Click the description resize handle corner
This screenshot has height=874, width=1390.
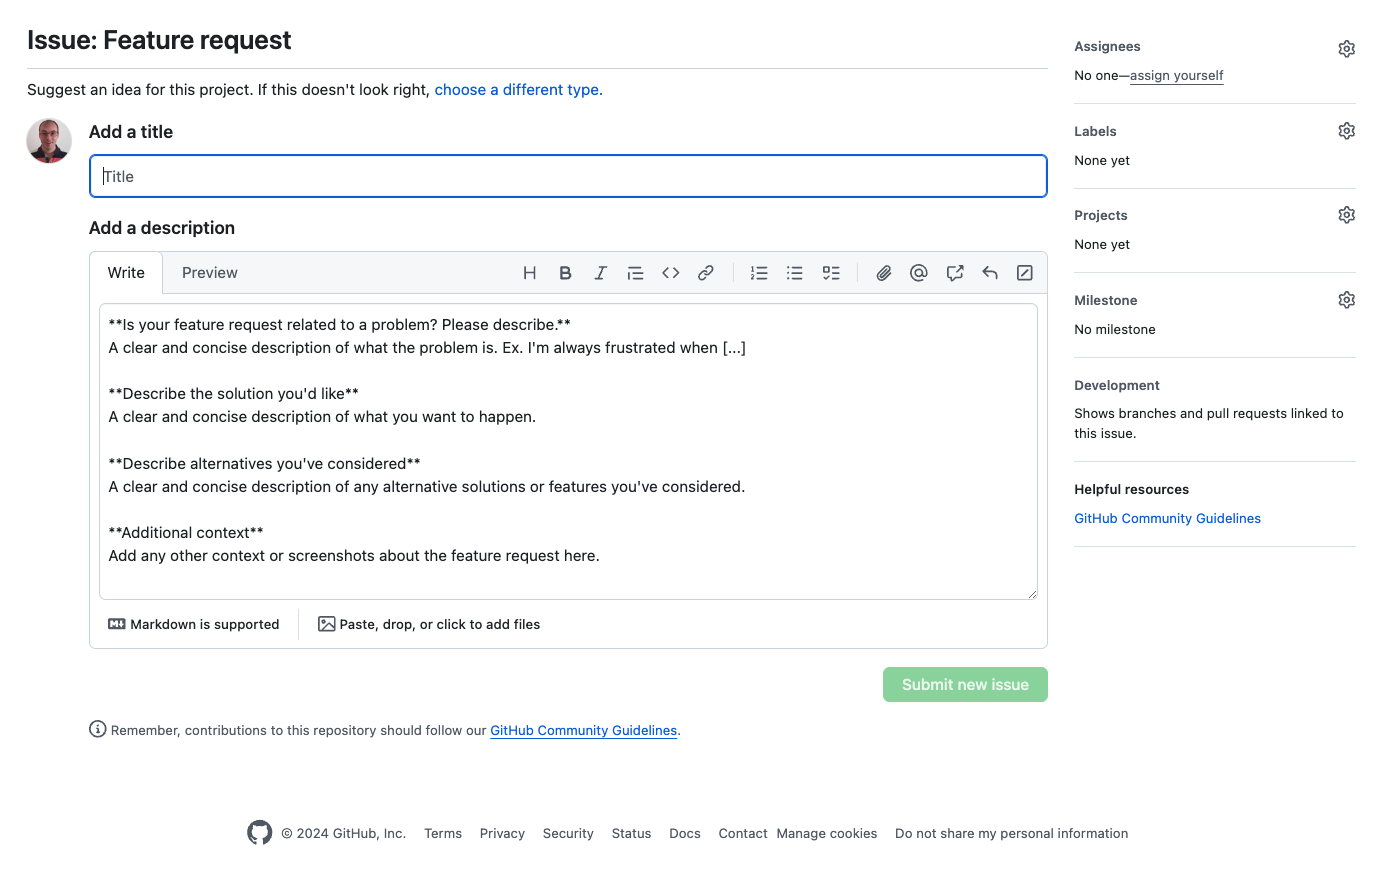(1032, 594)
